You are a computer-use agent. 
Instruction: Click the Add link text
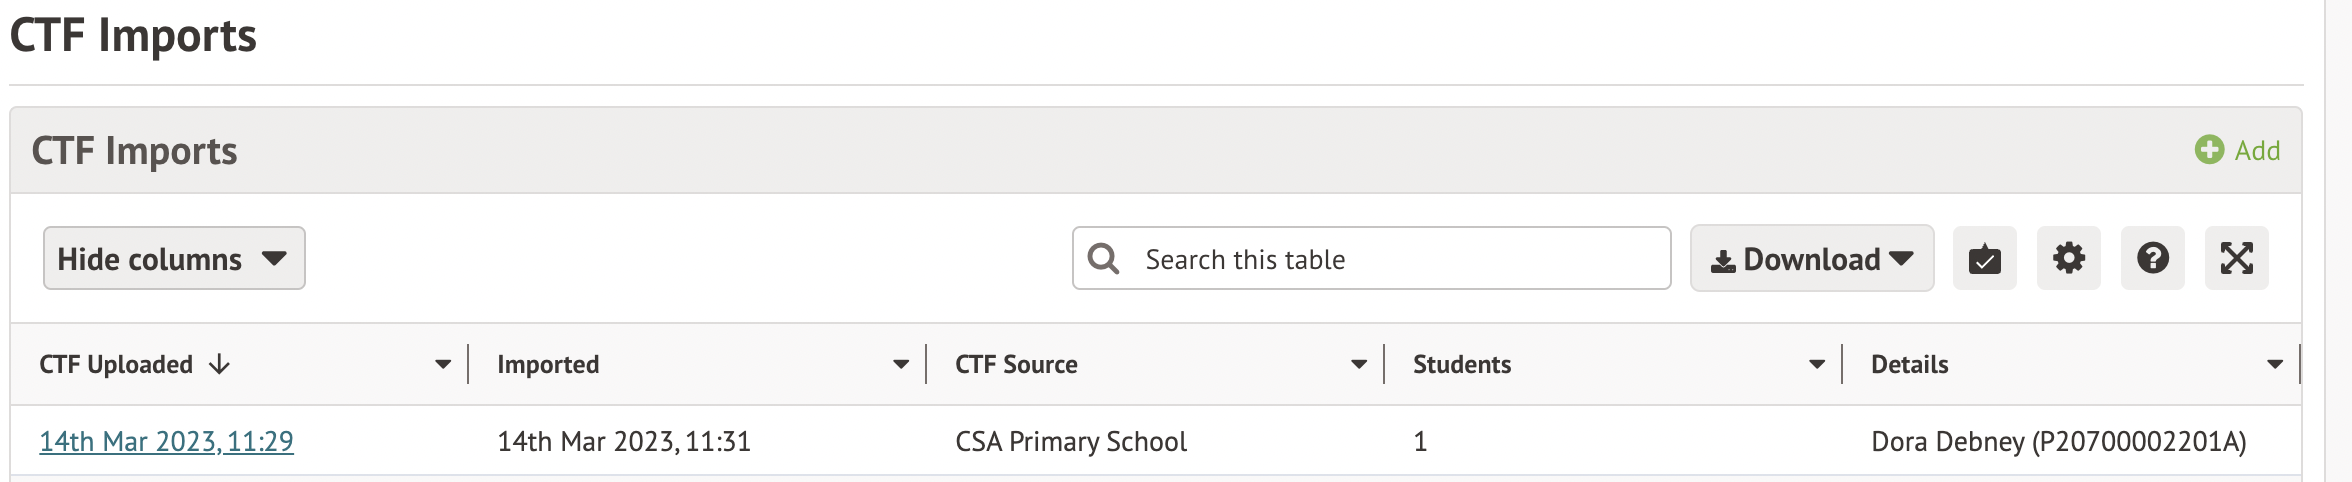2257,151
